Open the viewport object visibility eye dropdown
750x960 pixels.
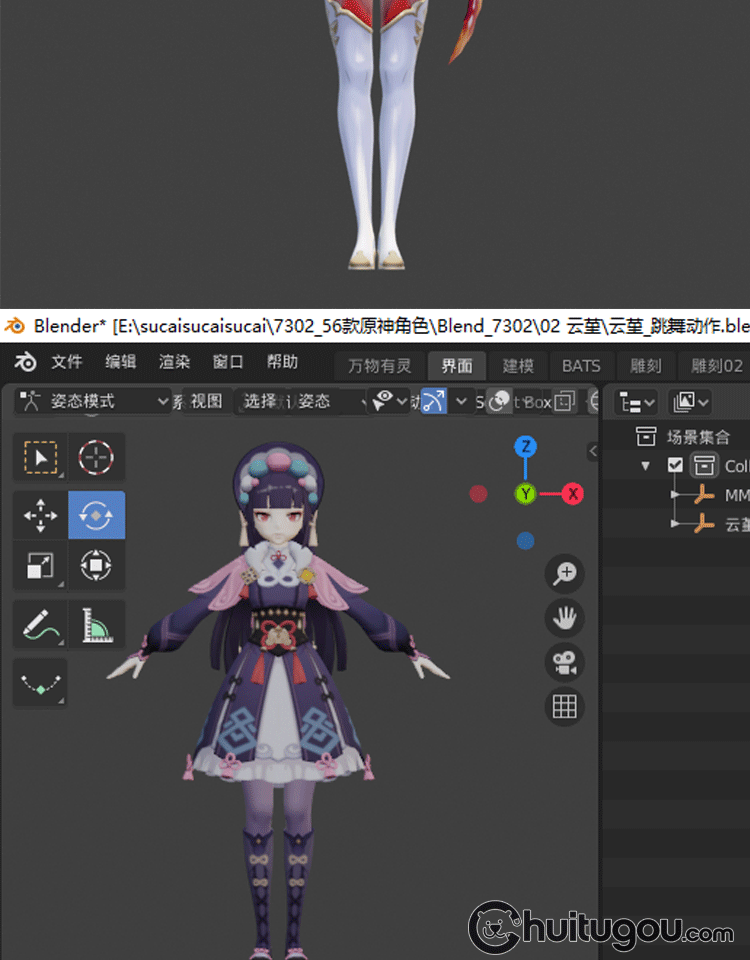390,402
